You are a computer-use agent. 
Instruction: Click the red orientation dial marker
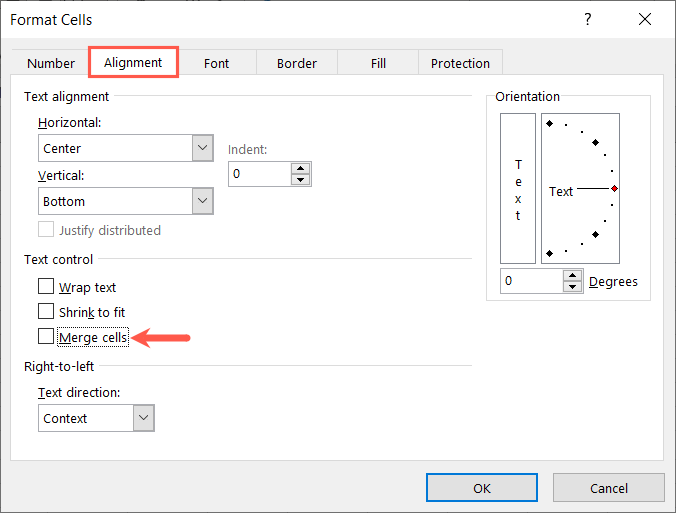click(x=614, y=189)
